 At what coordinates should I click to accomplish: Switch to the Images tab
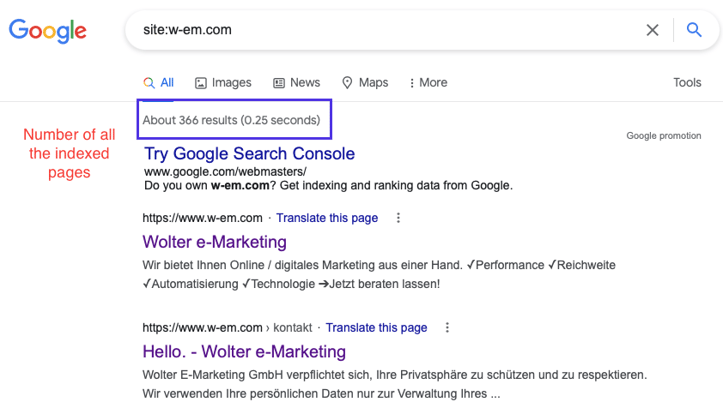[223, 83]
